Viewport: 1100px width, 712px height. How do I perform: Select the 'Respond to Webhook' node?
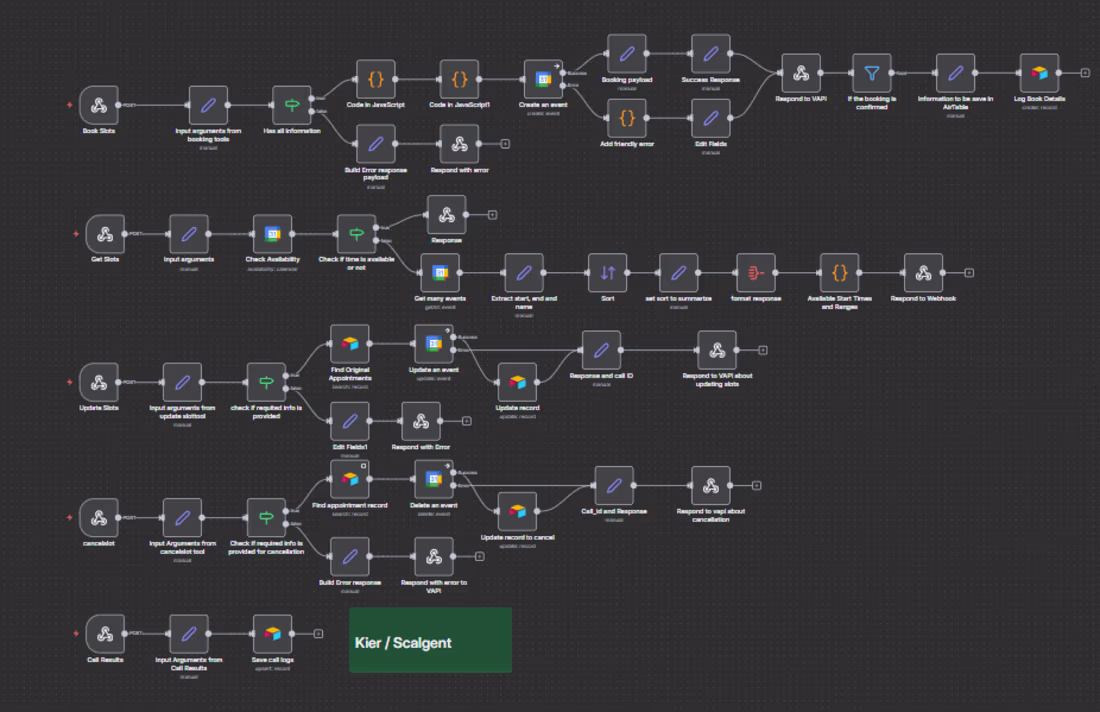[923, 273]
